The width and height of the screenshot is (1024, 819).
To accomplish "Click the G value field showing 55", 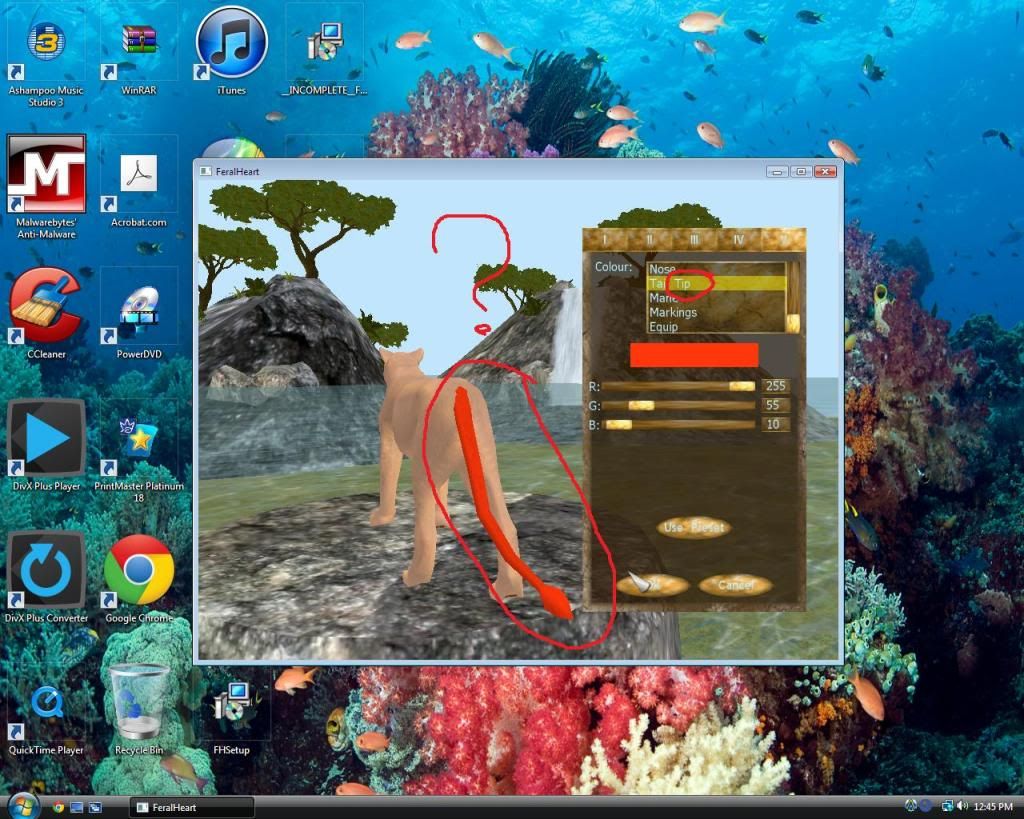I will (x=775, y=405).
